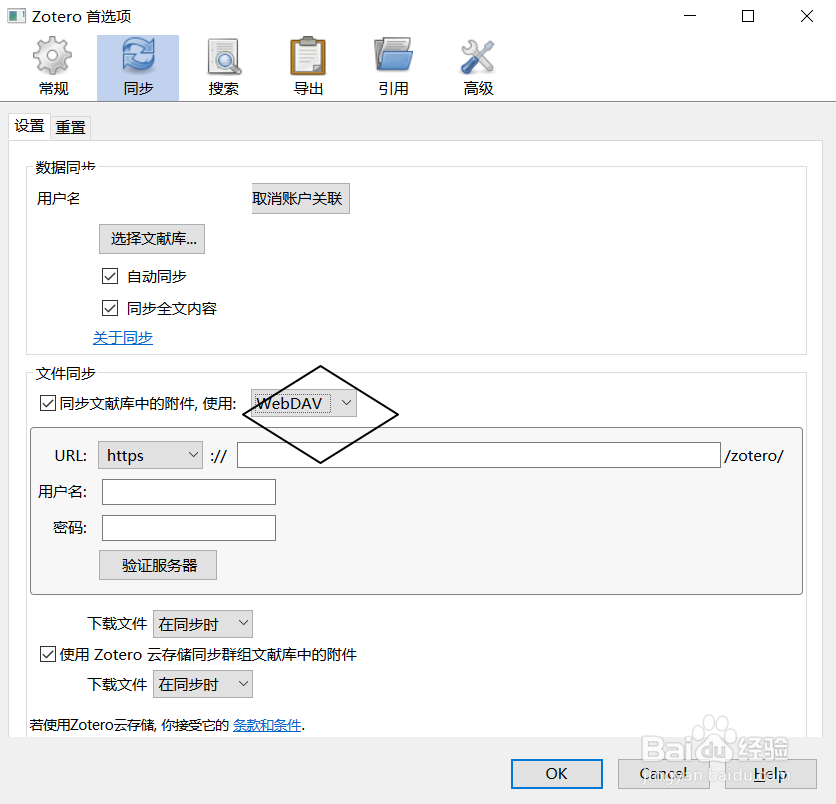The height and width of the screenshot is (804, 836).
Task: Click the OK button
Action: [557, 774]
